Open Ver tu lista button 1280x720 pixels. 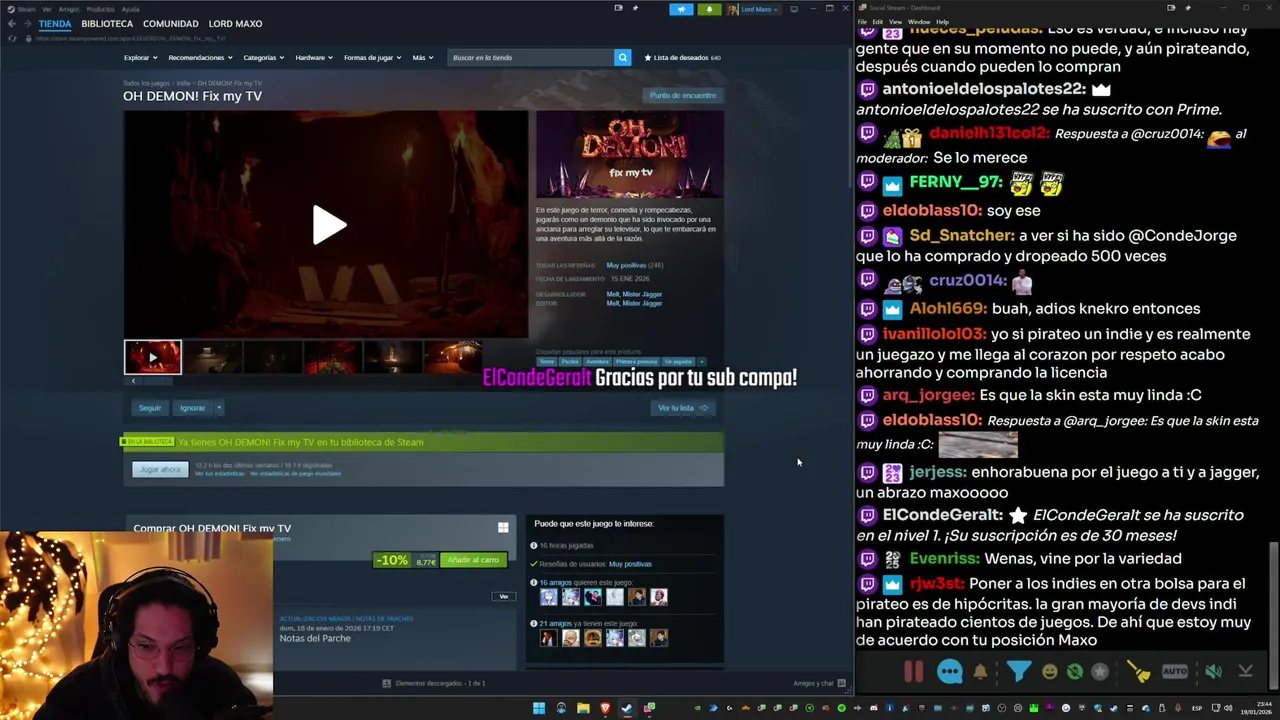[x=683, y=408]
